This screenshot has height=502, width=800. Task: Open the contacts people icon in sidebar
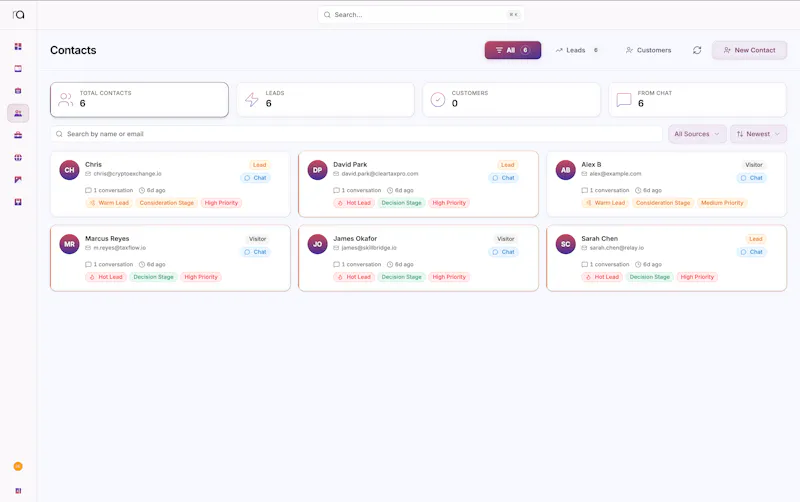point(18,113)
